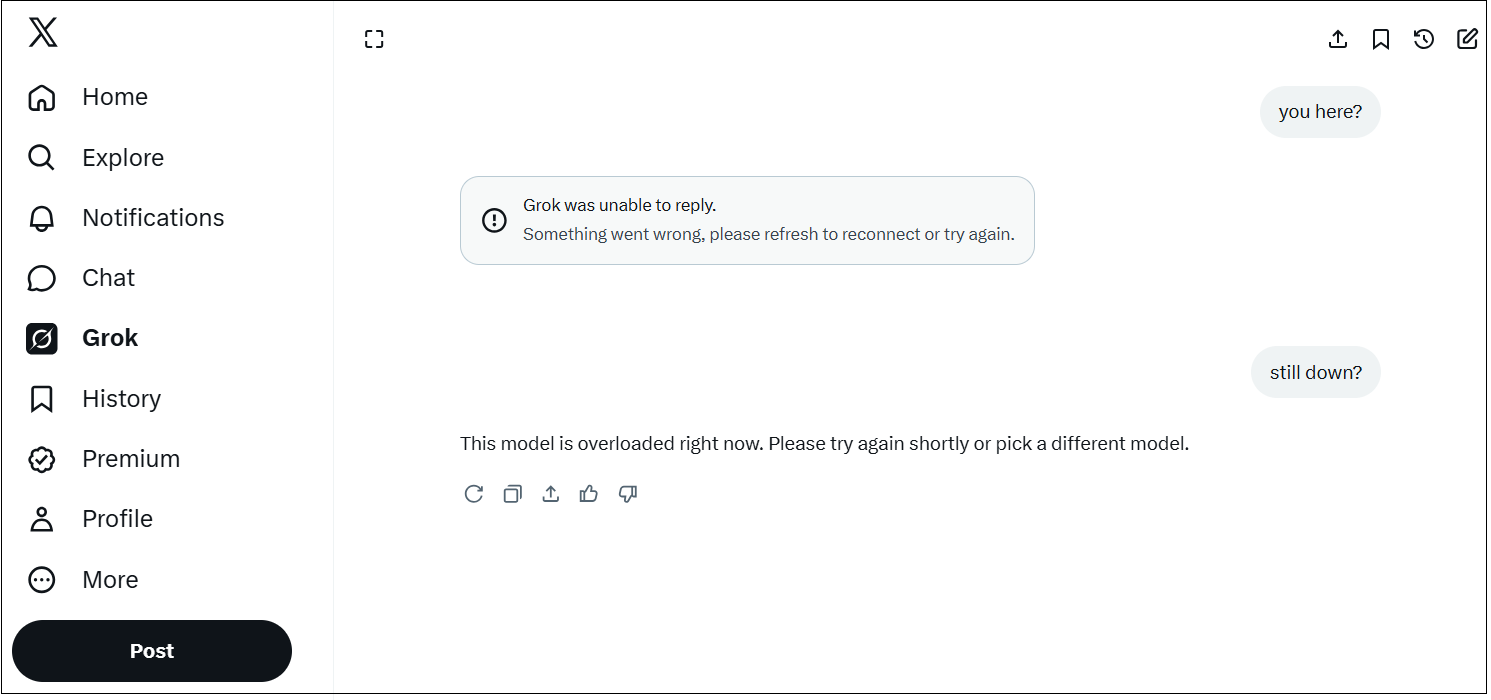1491x700 pixels.
Task: Open History in the sidebar
Action: coord(121,399)
